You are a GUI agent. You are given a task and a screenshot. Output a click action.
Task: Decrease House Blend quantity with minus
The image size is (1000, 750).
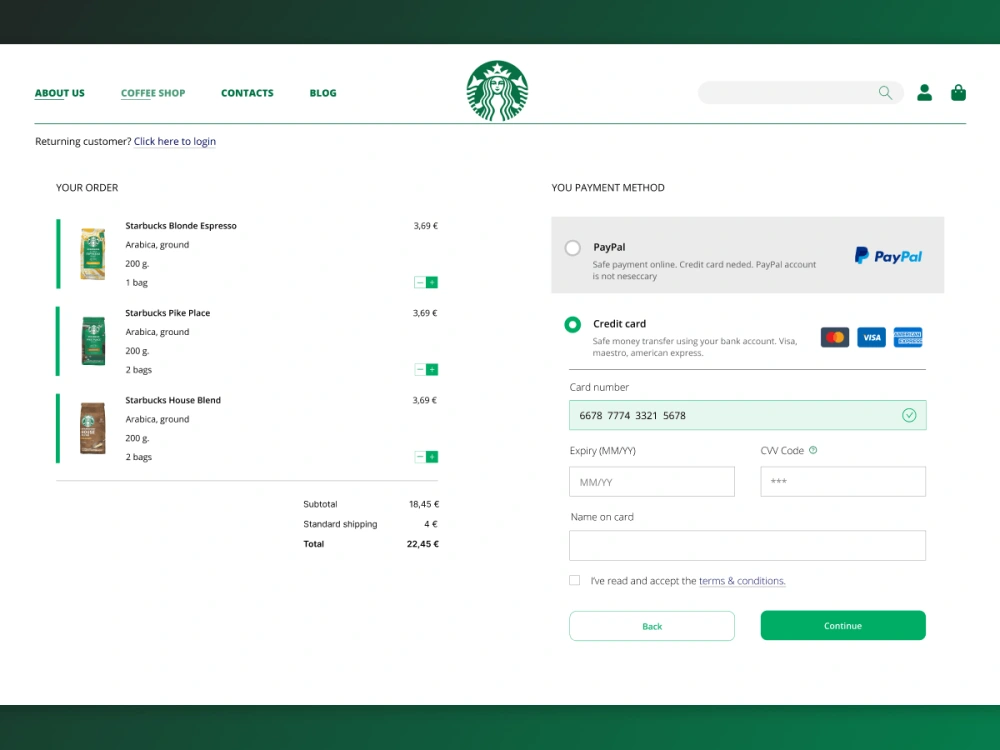(420, 457)
